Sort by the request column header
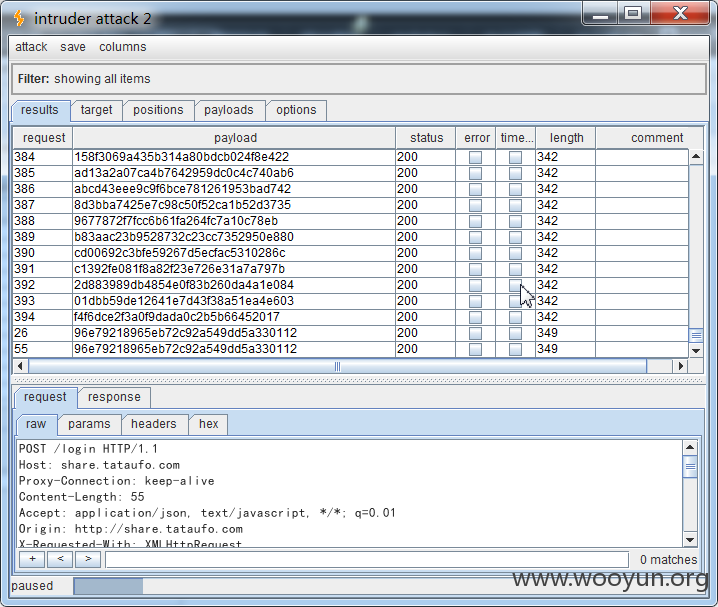The image size is (718, 607). [44, 138]
